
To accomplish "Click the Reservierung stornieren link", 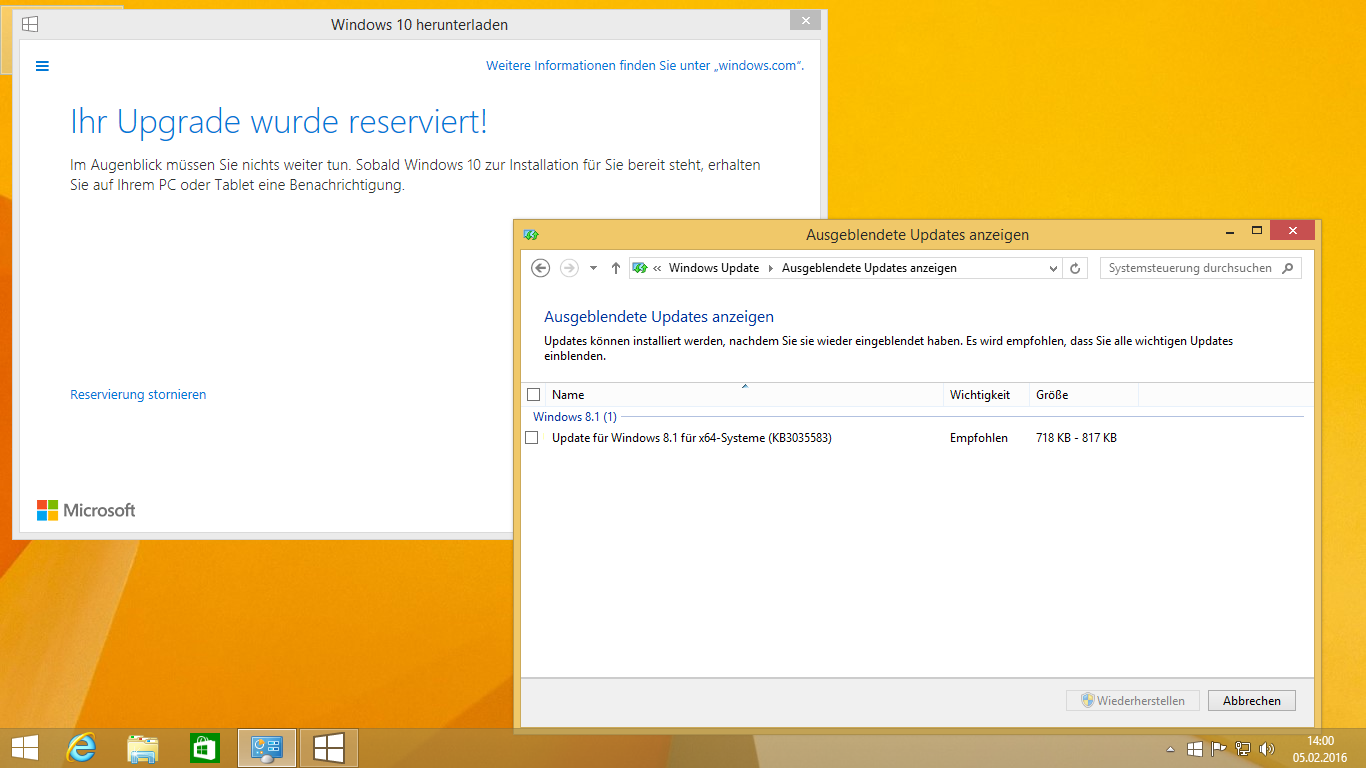I will [x=138, y=395].
